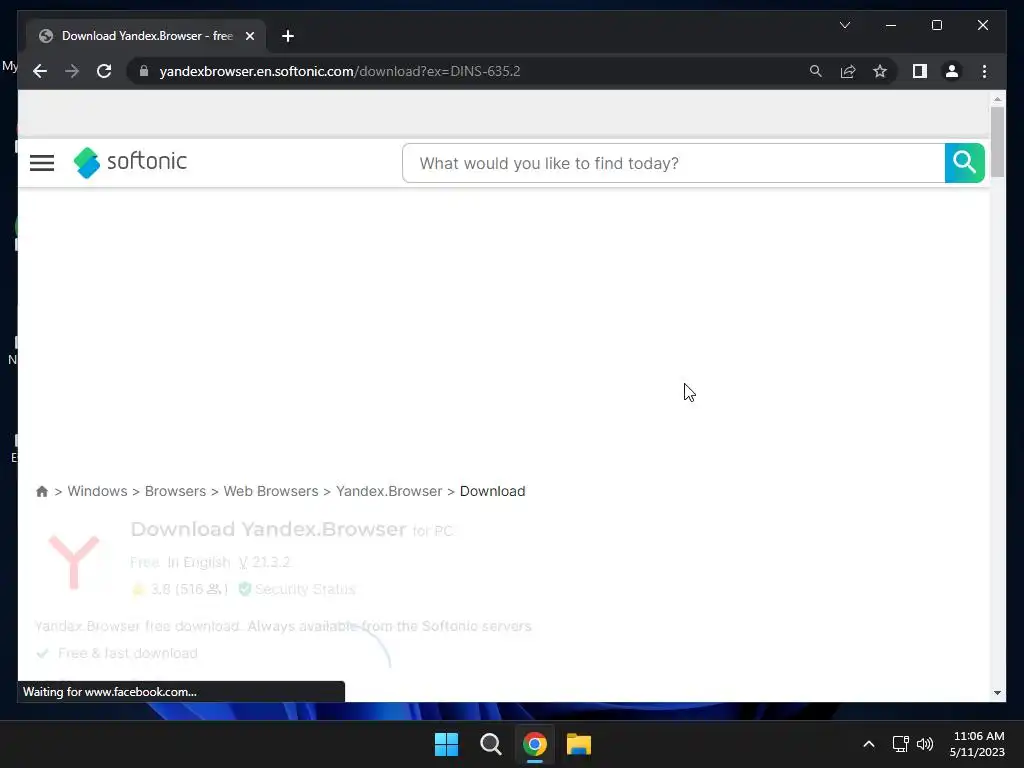Click the URL in the address bar
The height and width of the screenshot is (768, 1024).
point(340,71)
